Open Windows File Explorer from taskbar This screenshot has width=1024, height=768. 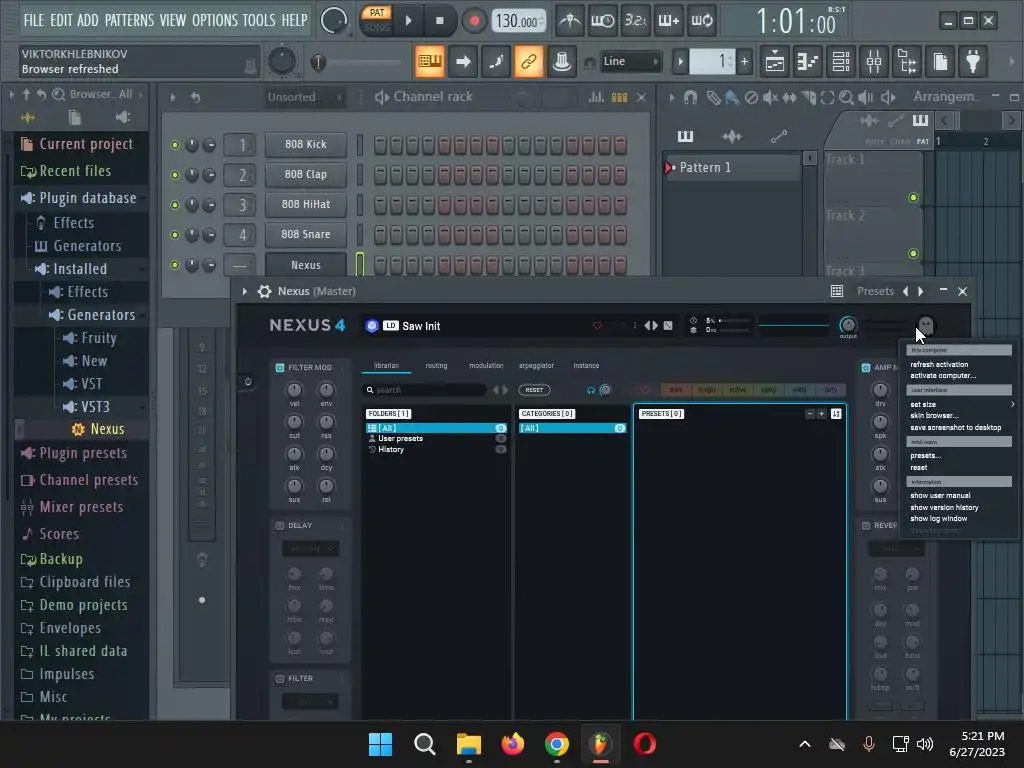468,744
